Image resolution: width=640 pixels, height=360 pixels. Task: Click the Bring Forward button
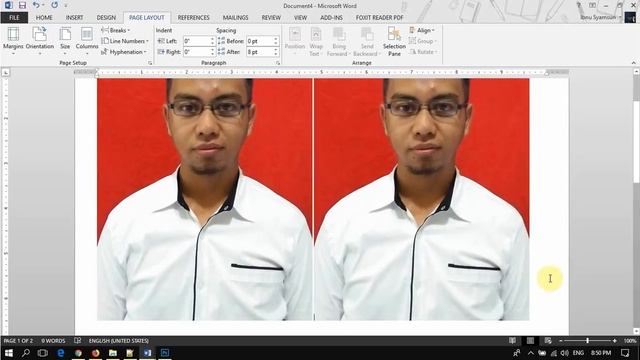click(x=338, y=41)
